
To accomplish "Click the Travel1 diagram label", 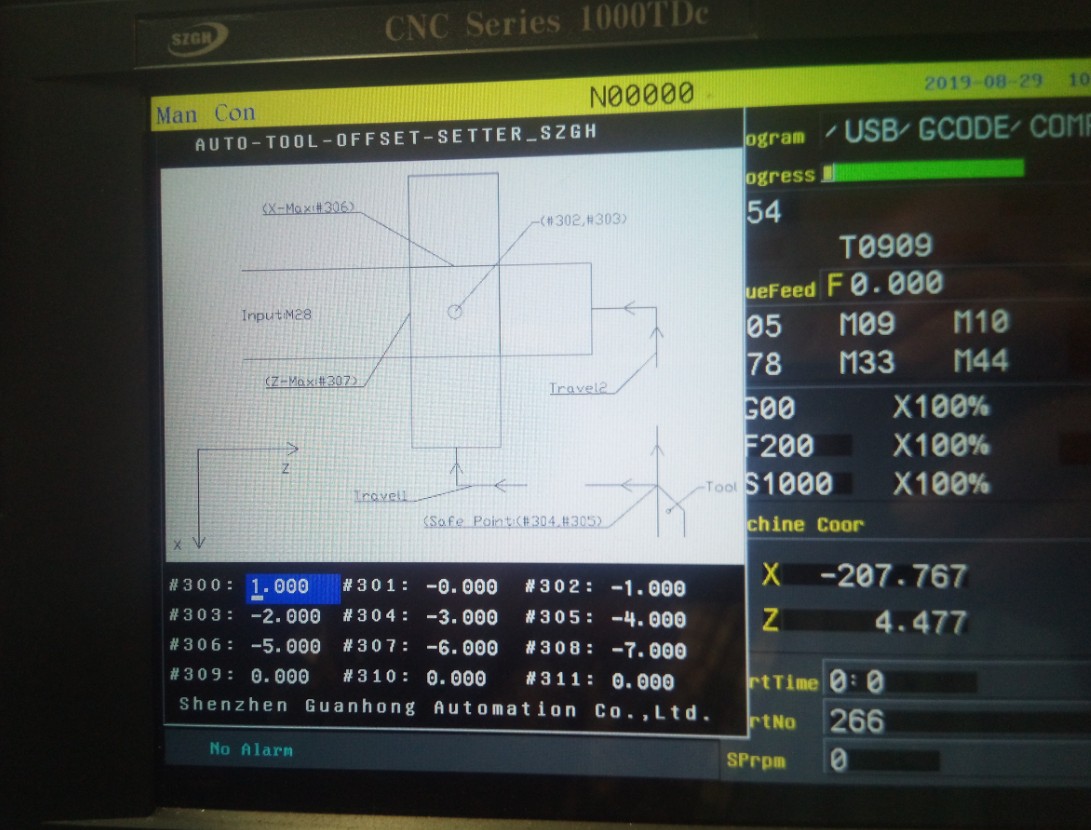I will pos(380,495).
